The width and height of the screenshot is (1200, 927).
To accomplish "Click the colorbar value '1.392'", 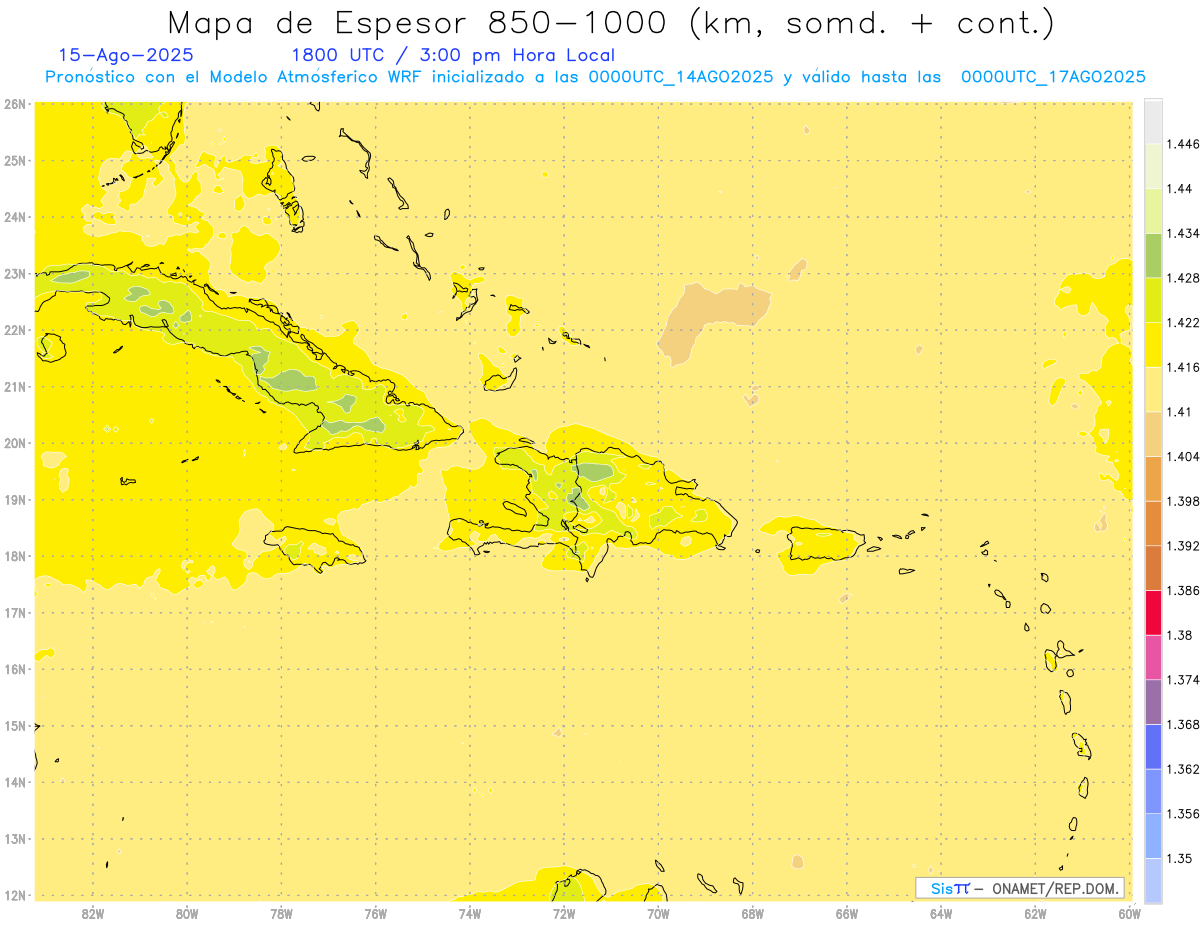I will tap(1183, 546).
